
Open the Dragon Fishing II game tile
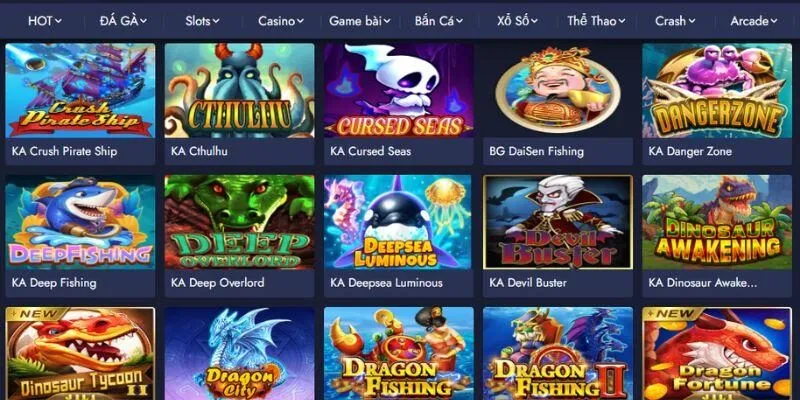click(558, 354)
